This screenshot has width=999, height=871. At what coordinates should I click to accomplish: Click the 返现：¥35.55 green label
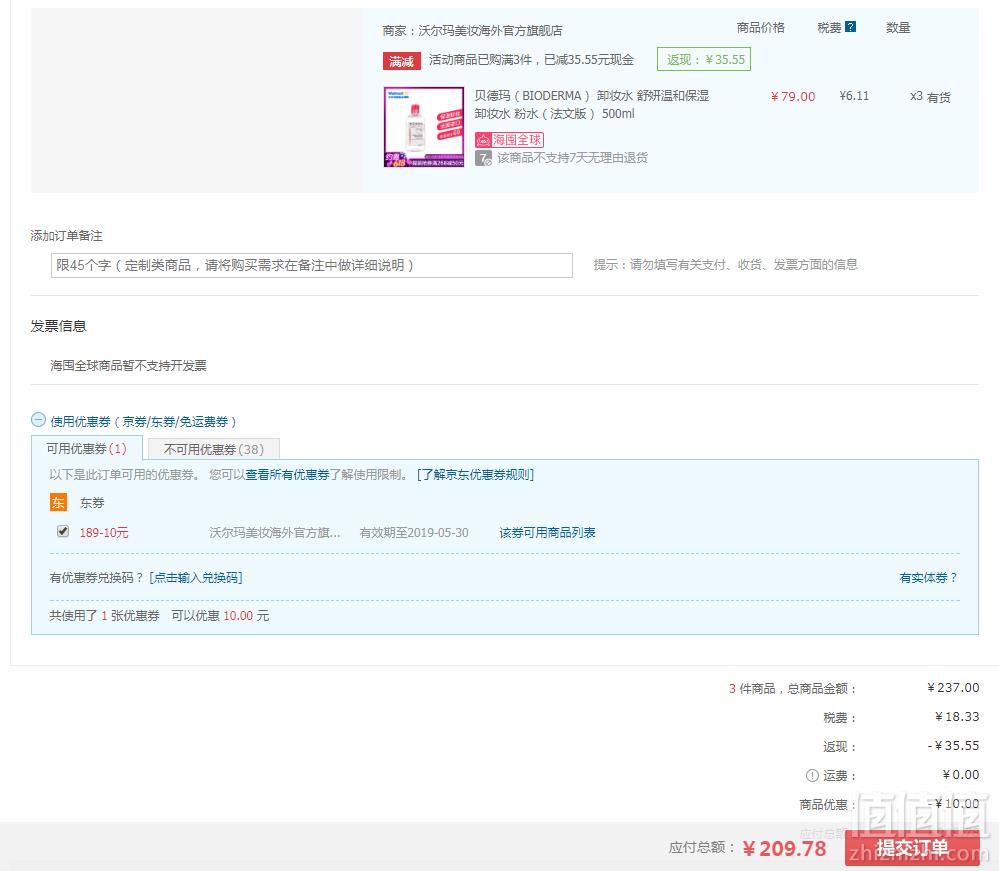704,59
